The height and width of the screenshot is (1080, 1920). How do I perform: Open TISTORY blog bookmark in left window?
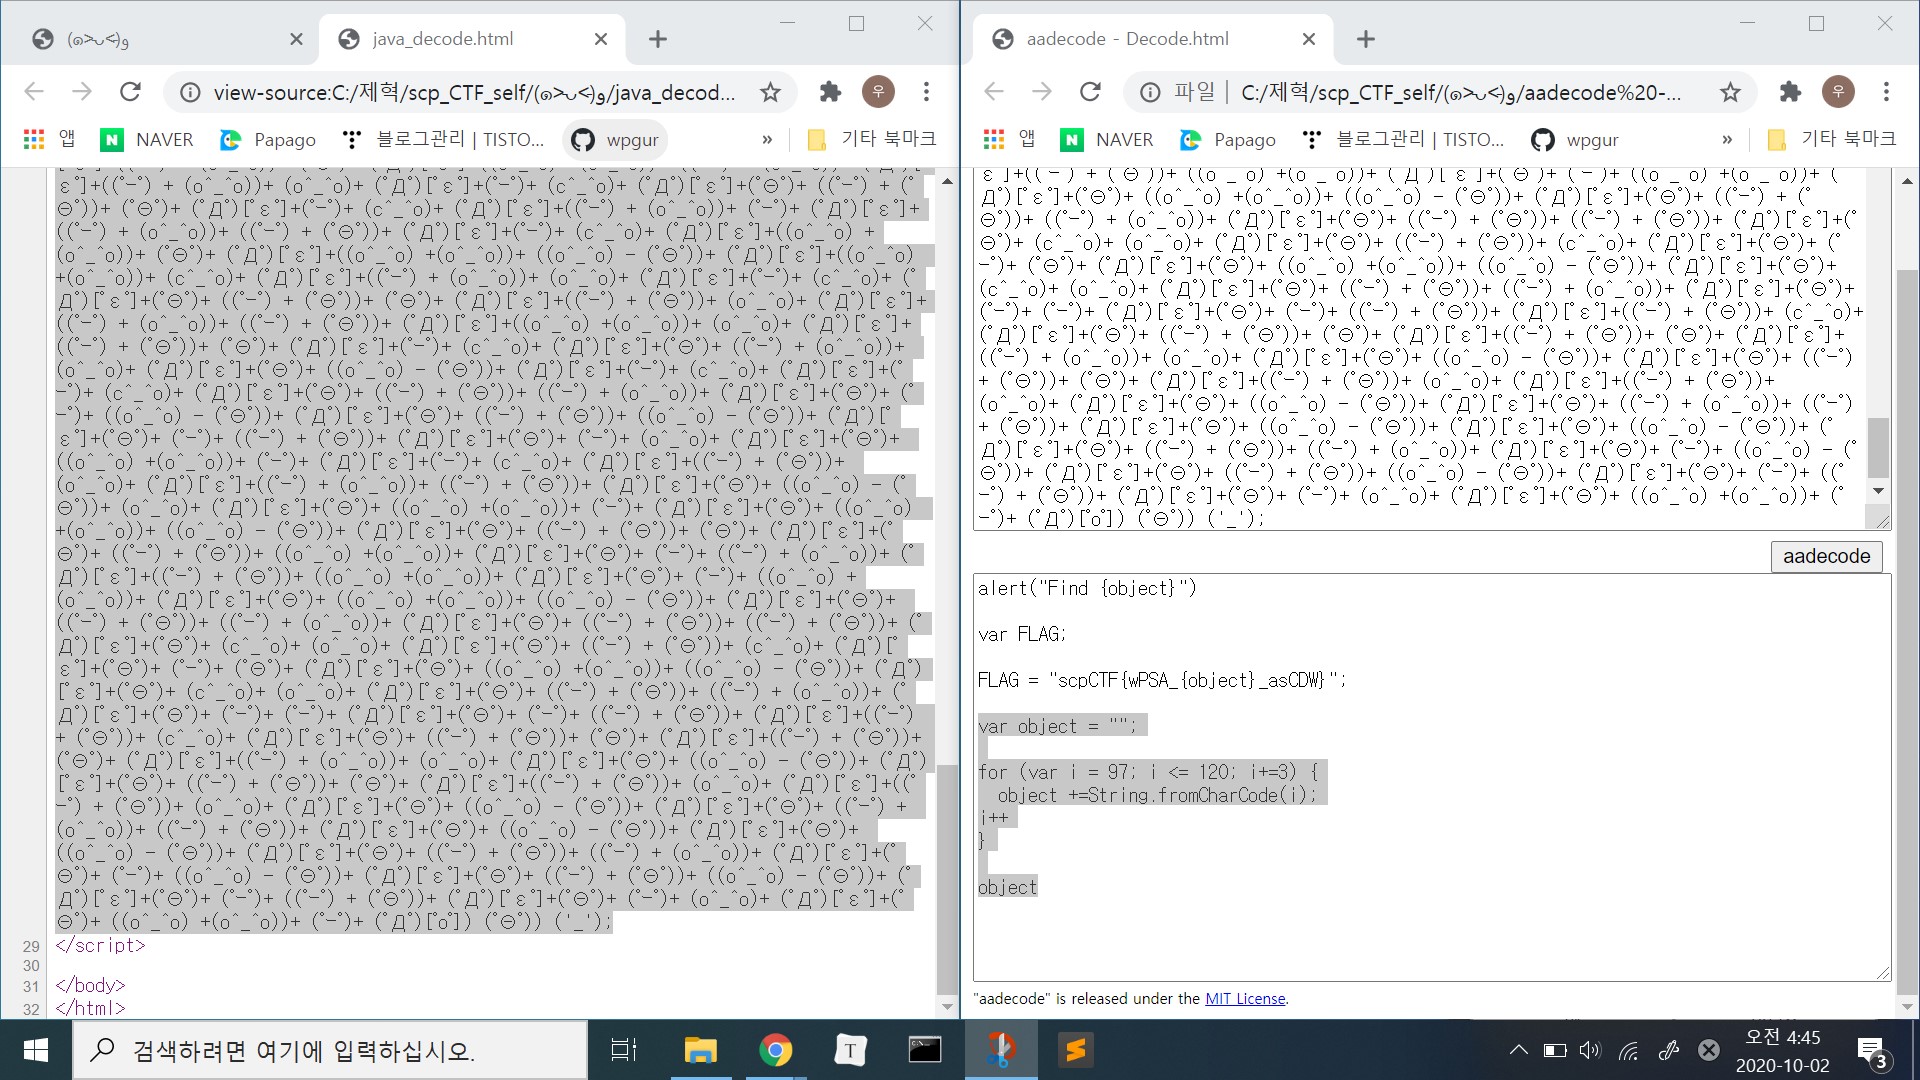point(443,139)
